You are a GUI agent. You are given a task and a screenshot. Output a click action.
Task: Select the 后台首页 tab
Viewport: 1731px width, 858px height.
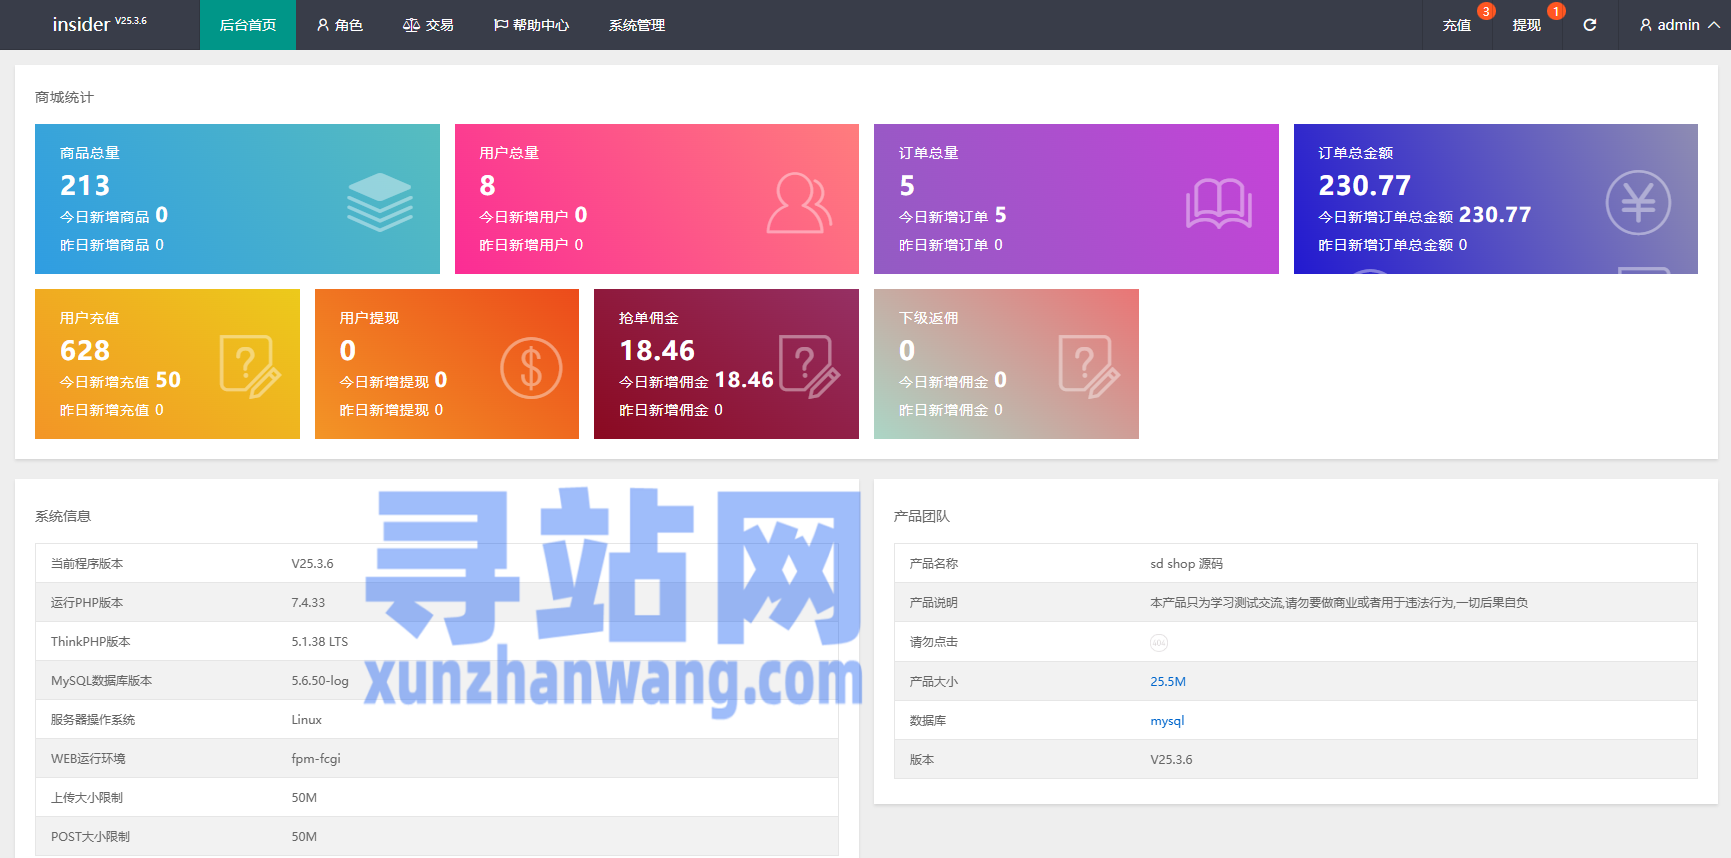[x=248, y=25]
